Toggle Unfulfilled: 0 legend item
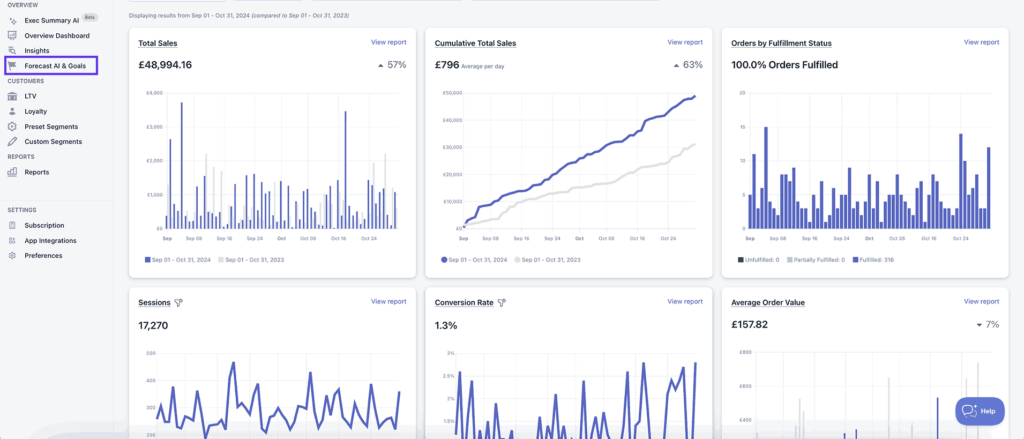Screen dimensions: 1024x439 click(759, 259)
